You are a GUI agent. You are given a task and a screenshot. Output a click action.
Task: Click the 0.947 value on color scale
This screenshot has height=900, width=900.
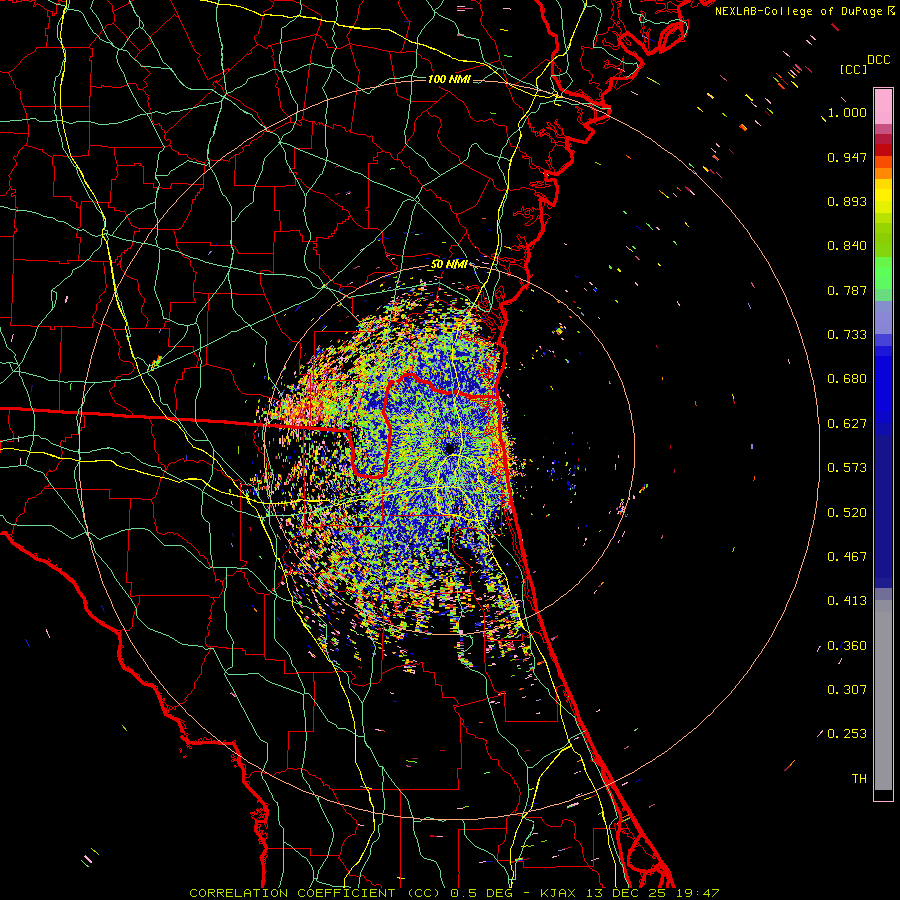coord(847,157)
